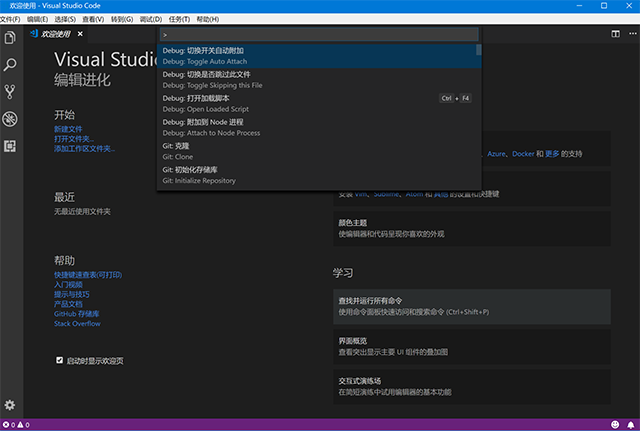Open the Manage gear icon at bottom left
This screenshot has height=431, width=640.
click(10, 405)
